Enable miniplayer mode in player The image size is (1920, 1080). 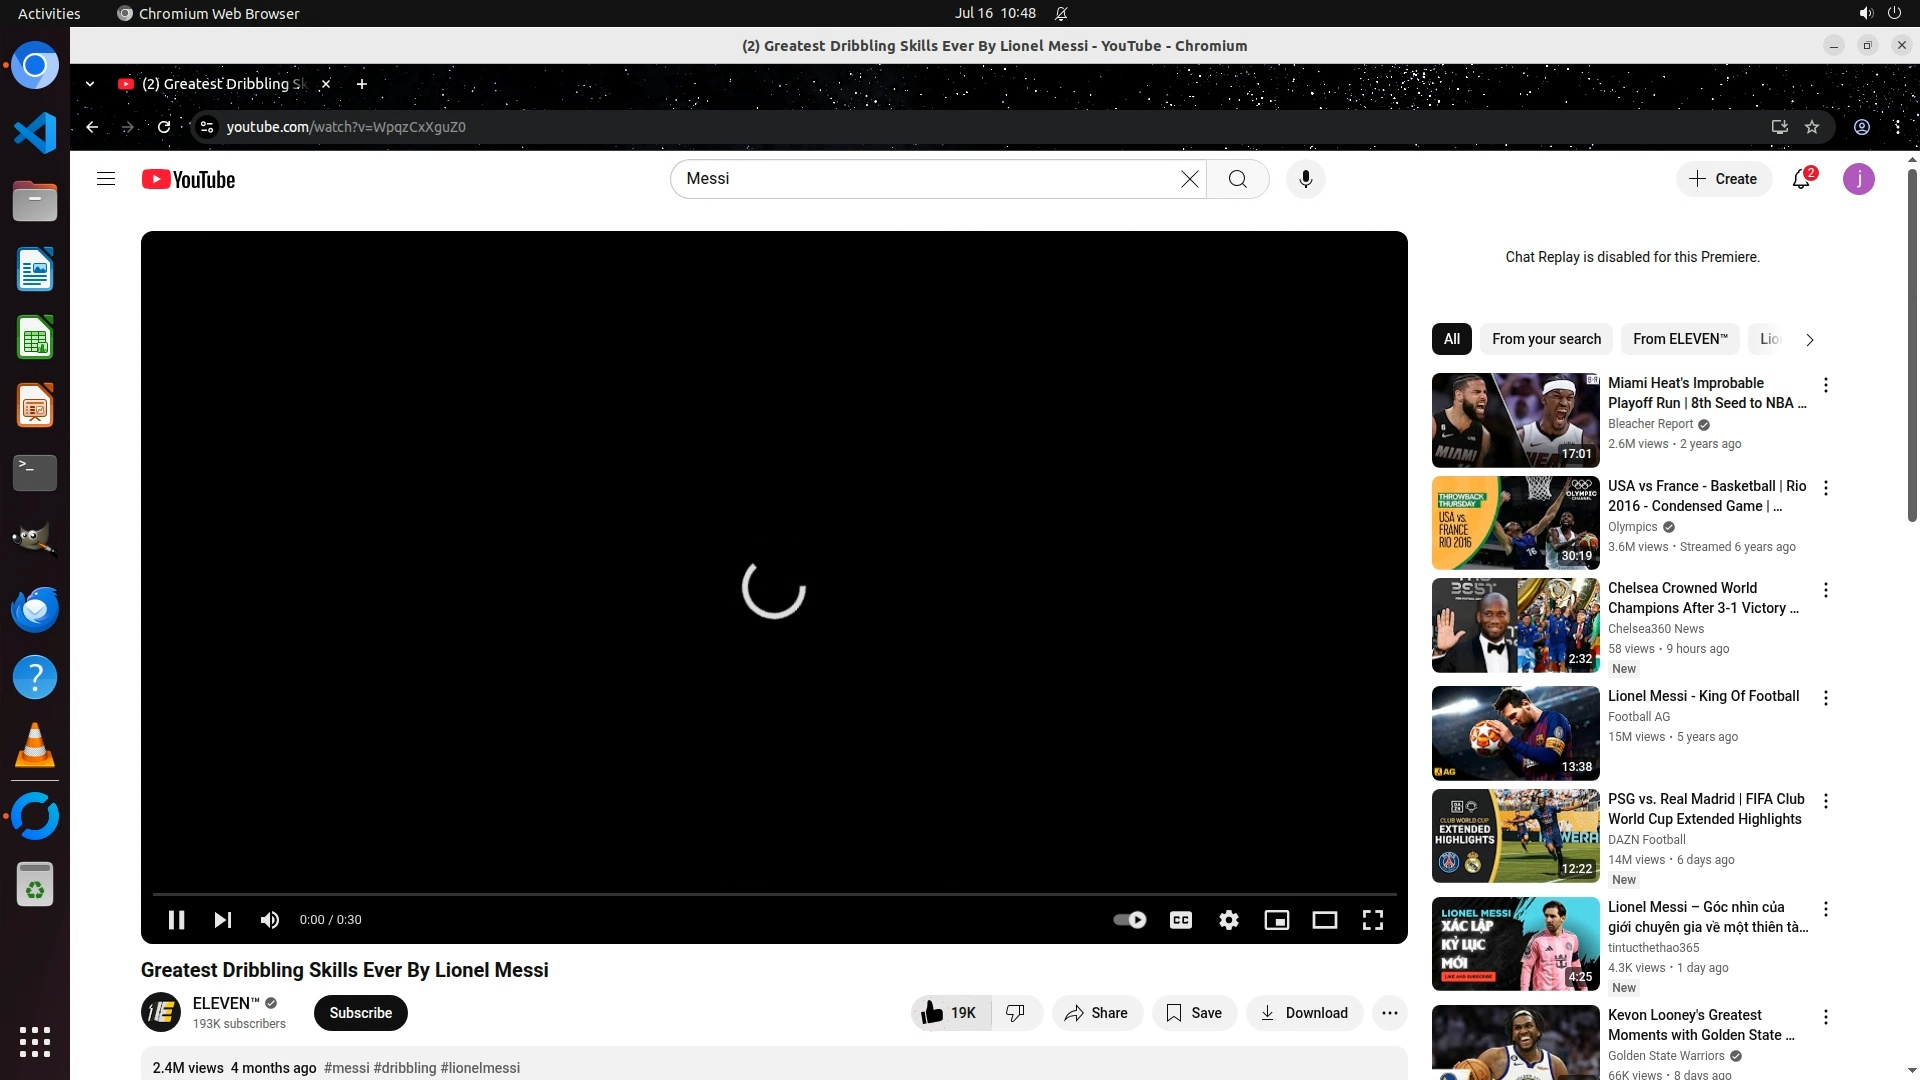[x=1276, y=920]
